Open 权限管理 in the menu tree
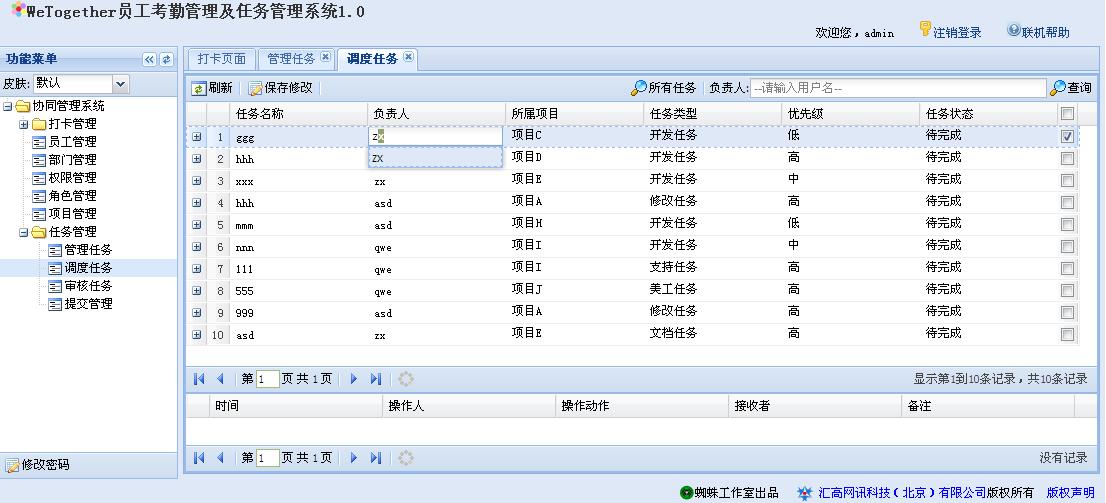This screenshot has width=1106, height=503. (x=73, y=178)
